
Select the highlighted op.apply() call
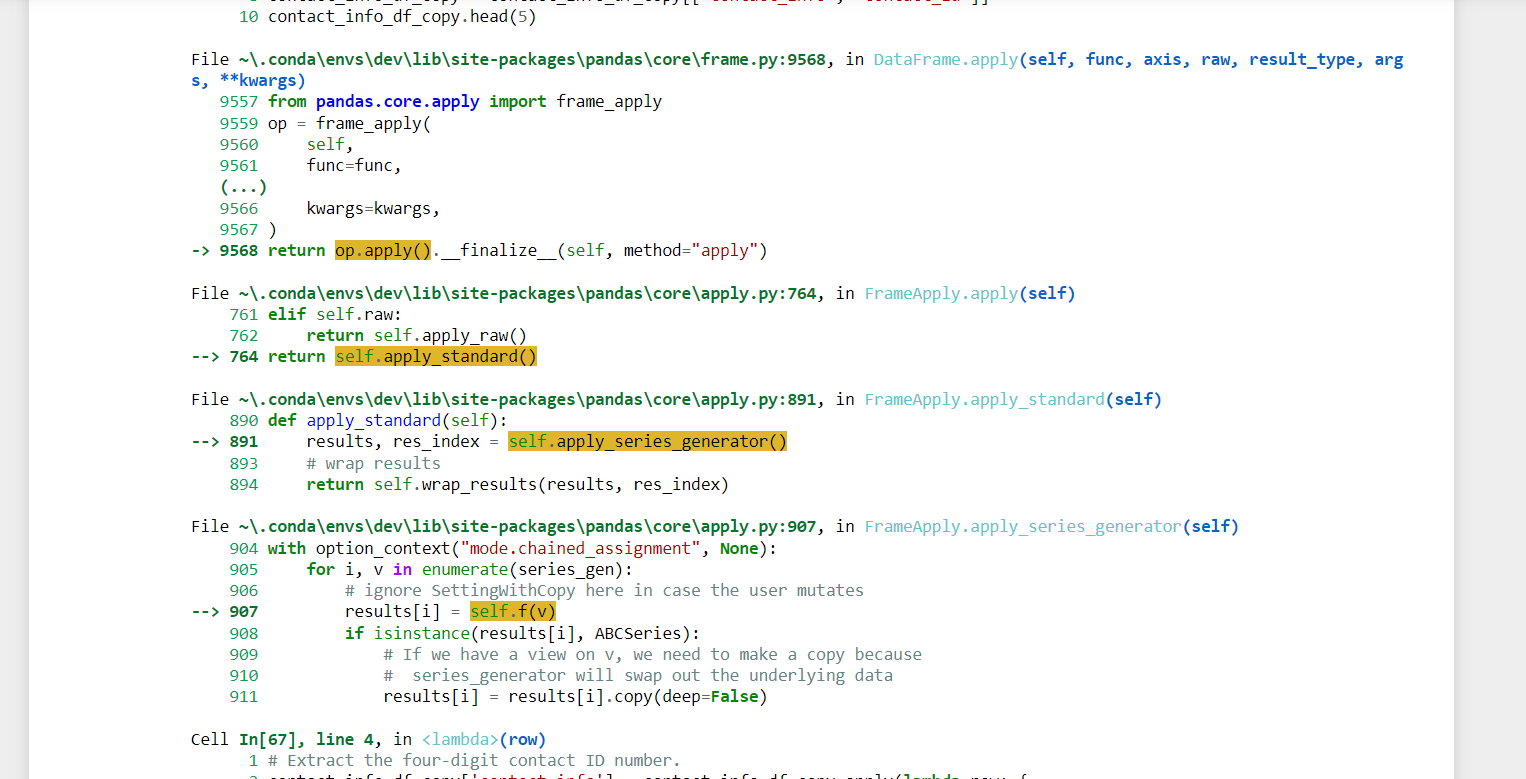[383, 250]
